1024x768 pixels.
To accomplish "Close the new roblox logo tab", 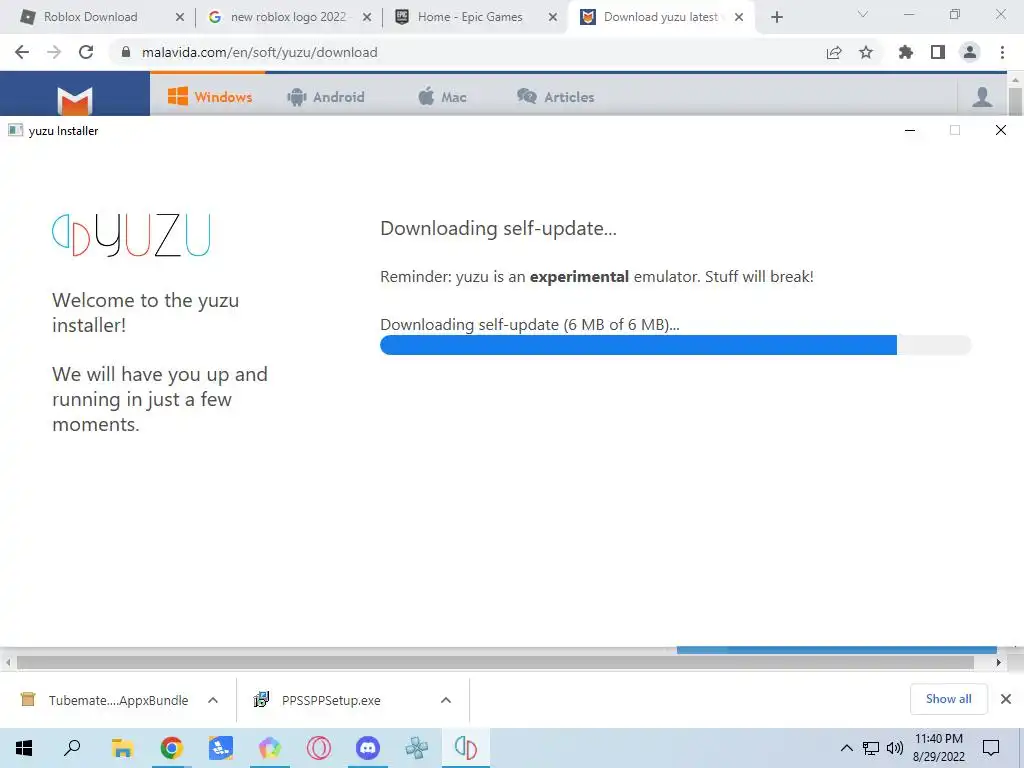I will pyautogui.click(x=367, y=17).
